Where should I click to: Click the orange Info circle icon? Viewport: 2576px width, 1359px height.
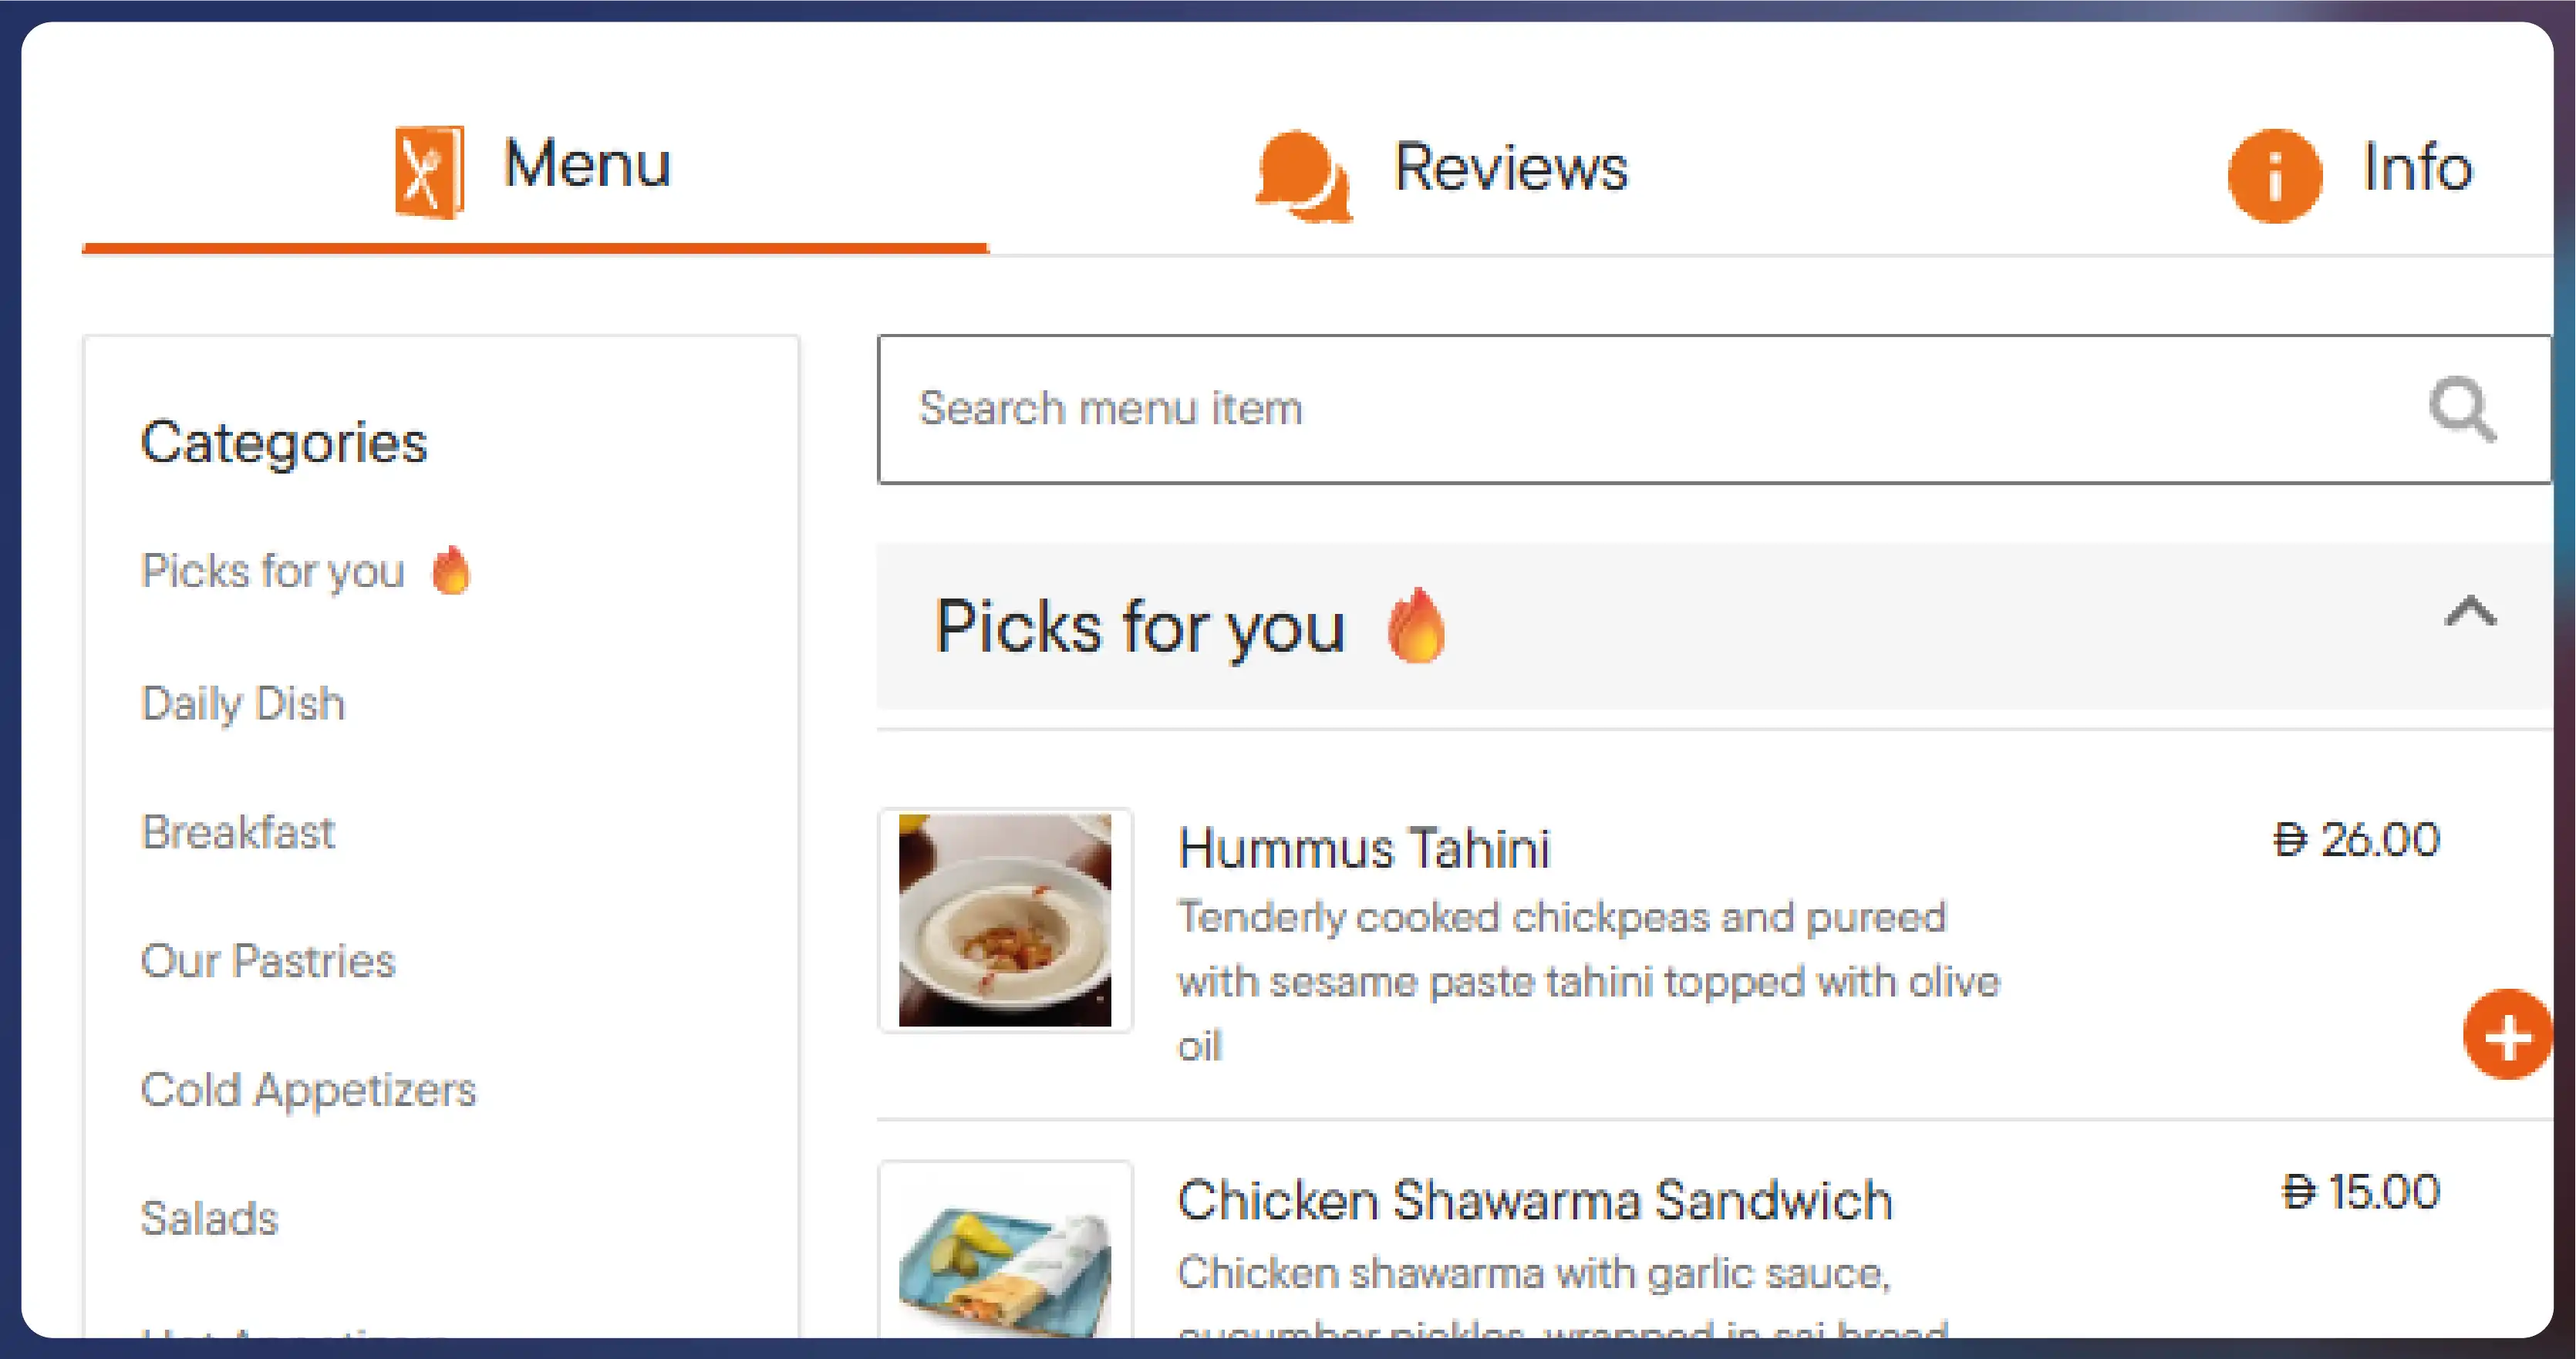[x=2274, y=176]
